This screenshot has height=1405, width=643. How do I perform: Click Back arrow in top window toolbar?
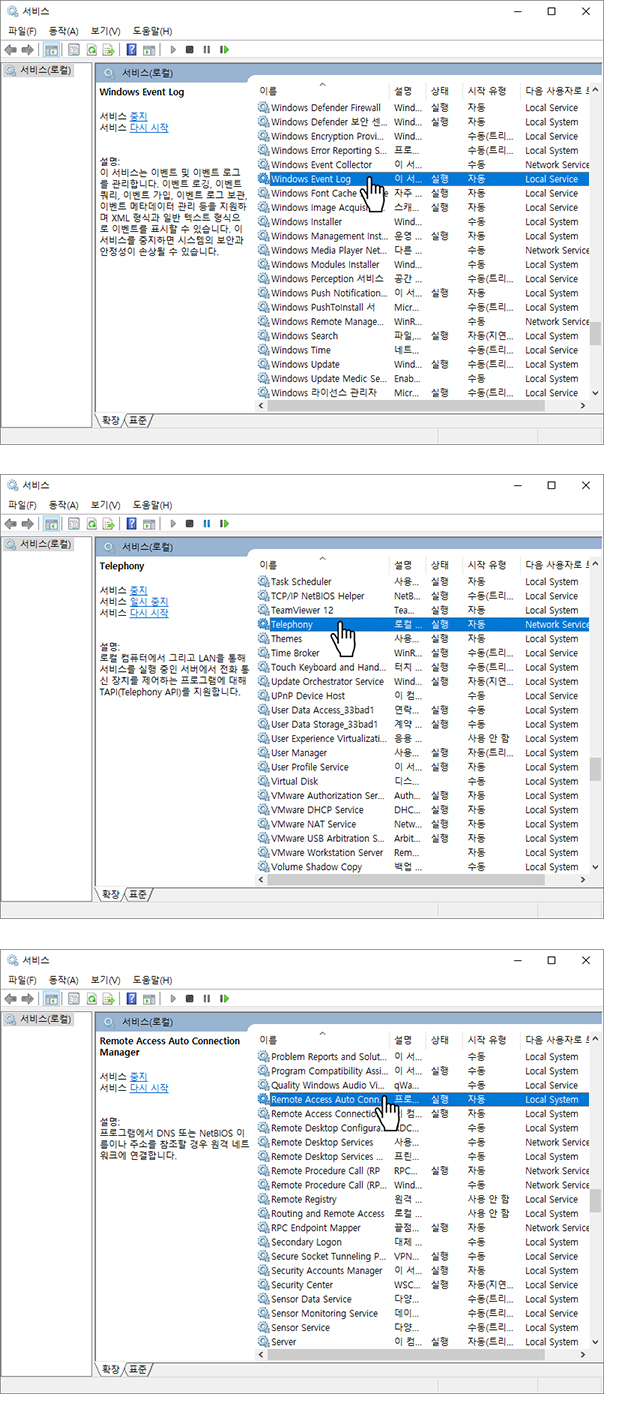coord(10,49)
